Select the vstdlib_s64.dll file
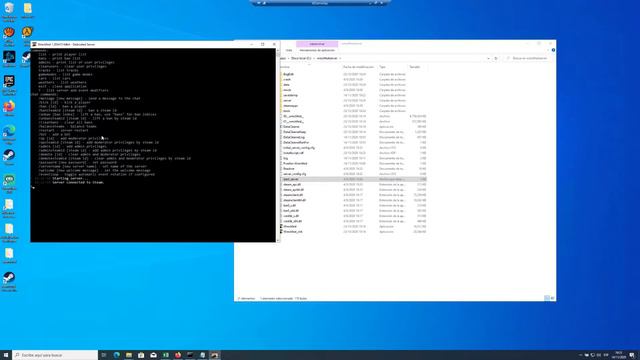Image resolution: width=640 pixels, height=360 pixels. point(292,221)
